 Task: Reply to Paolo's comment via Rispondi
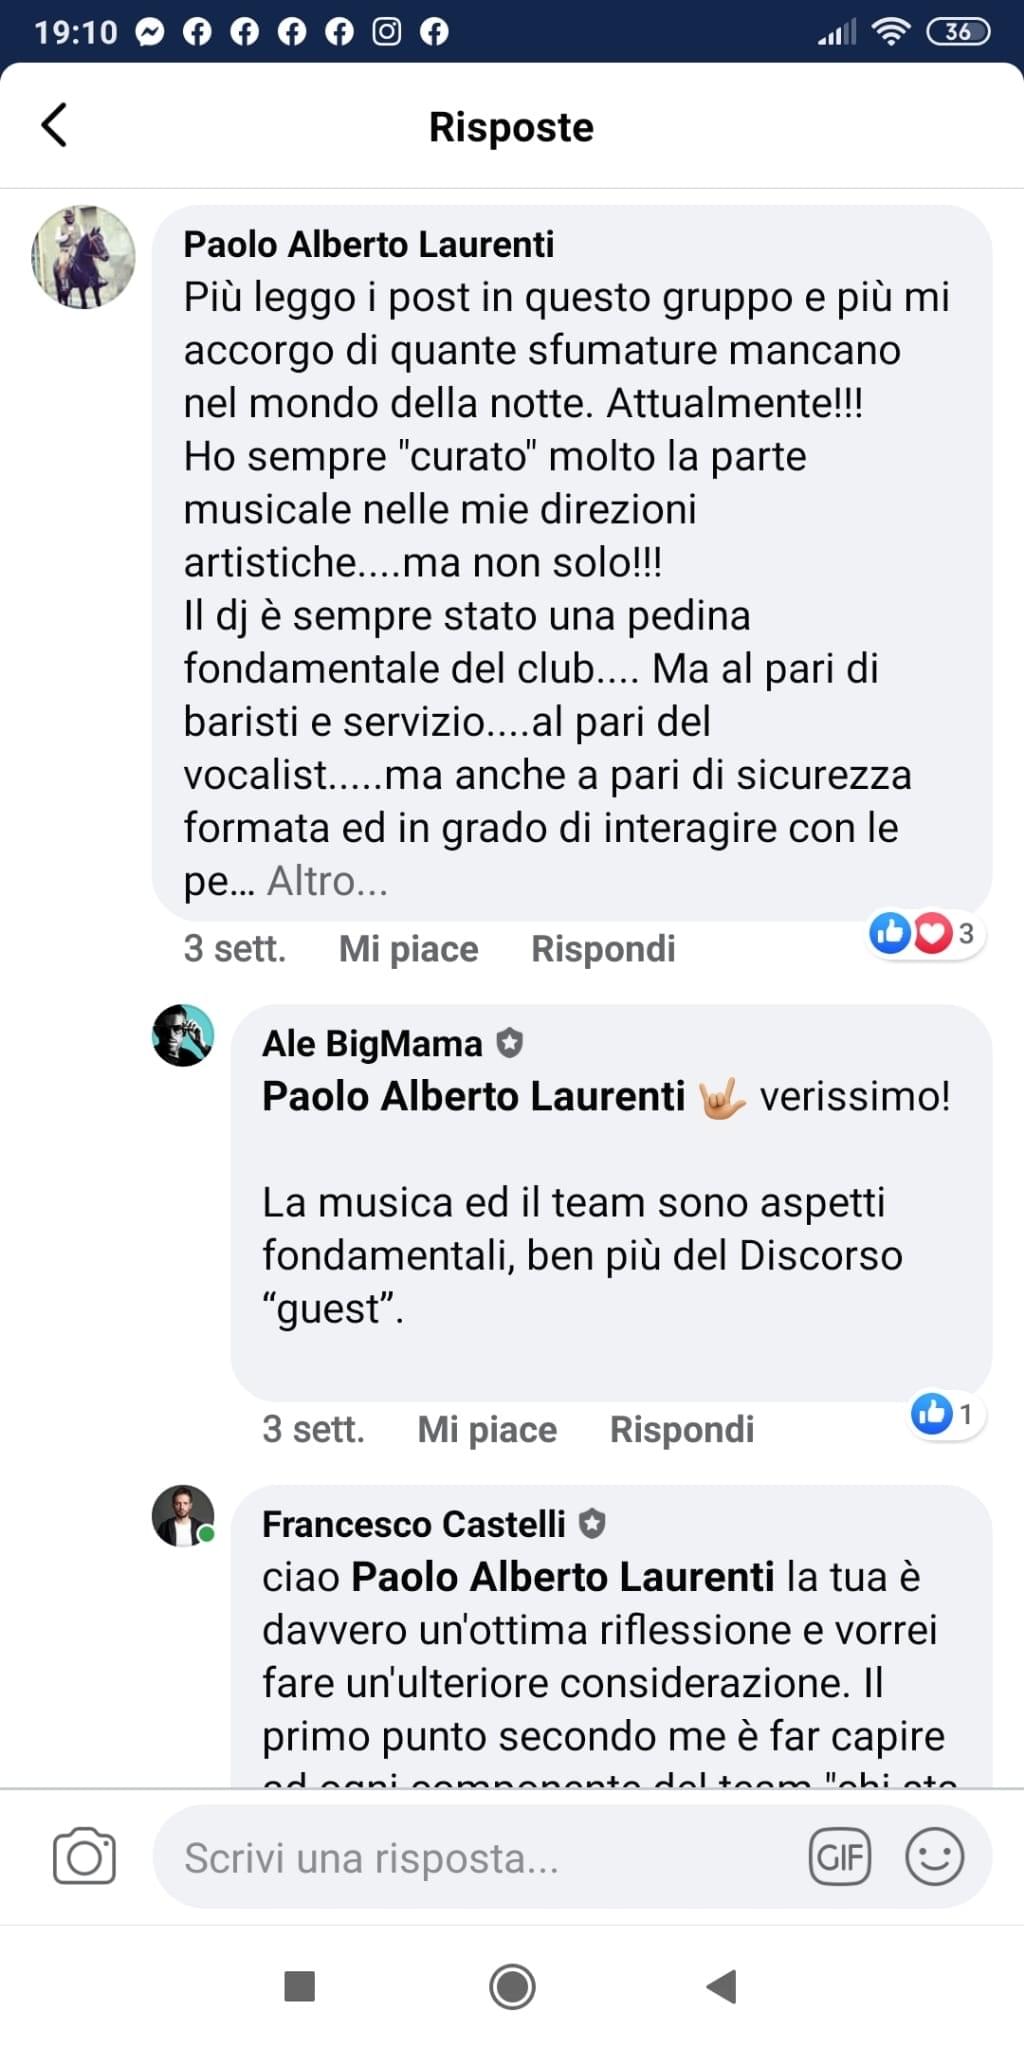(603, 948)
